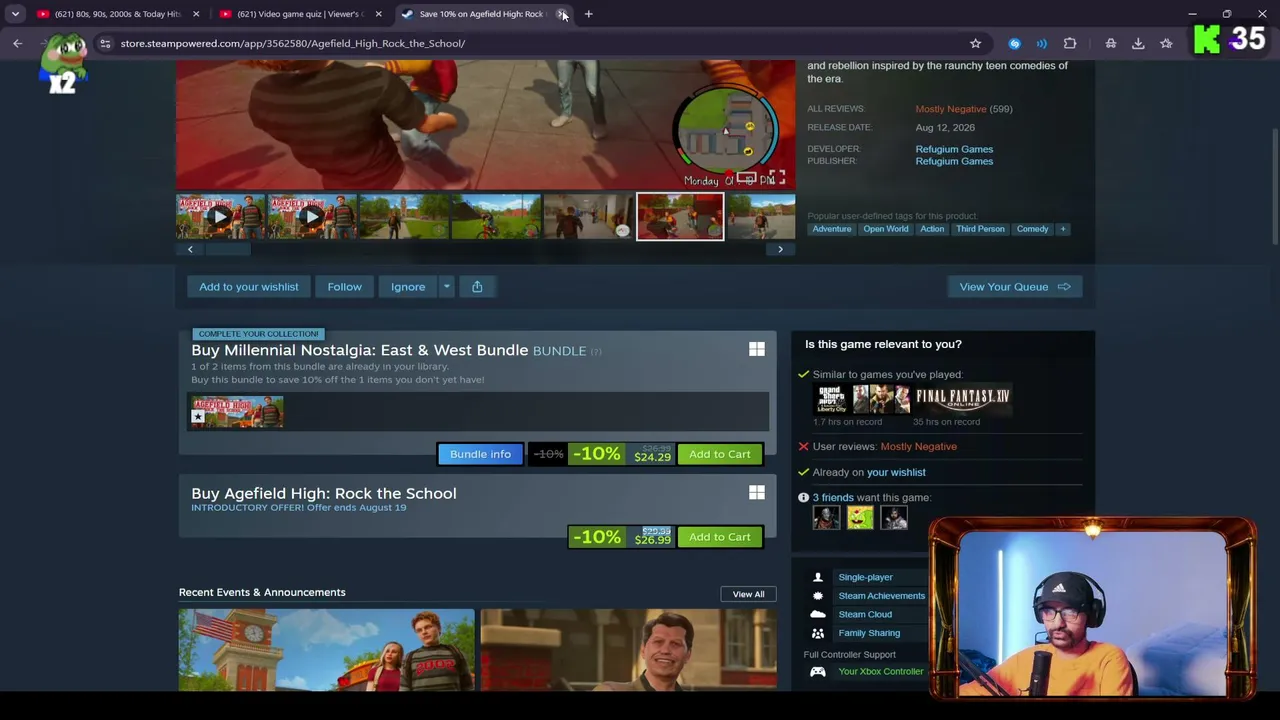The width and height of the screenshot is (1280, 720).
Task: Add Agefield High: Rock the School to cart
Action: [x=720, y=537]
